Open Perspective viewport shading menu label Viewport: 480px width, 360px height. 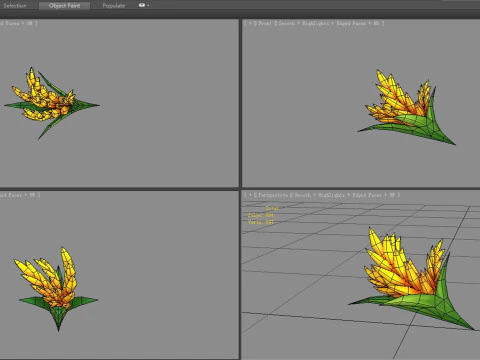345,195
